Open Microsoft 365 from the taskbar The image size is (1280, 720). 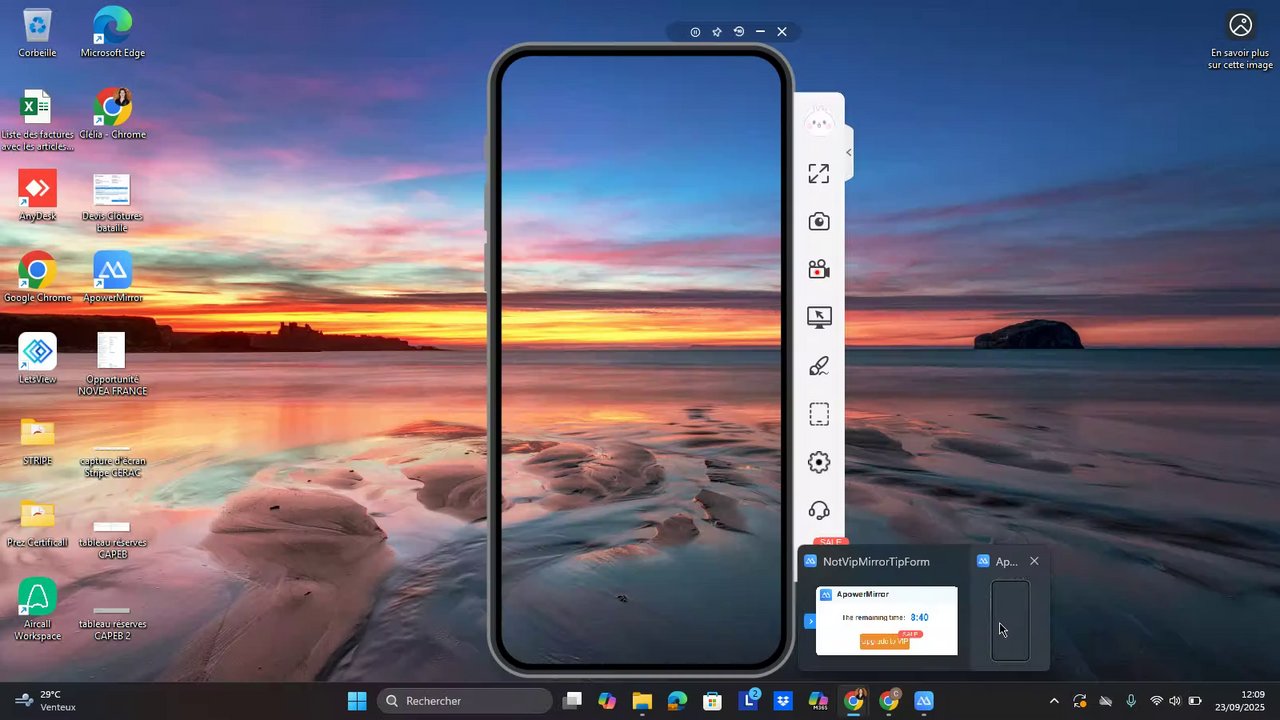pos(818,701)
